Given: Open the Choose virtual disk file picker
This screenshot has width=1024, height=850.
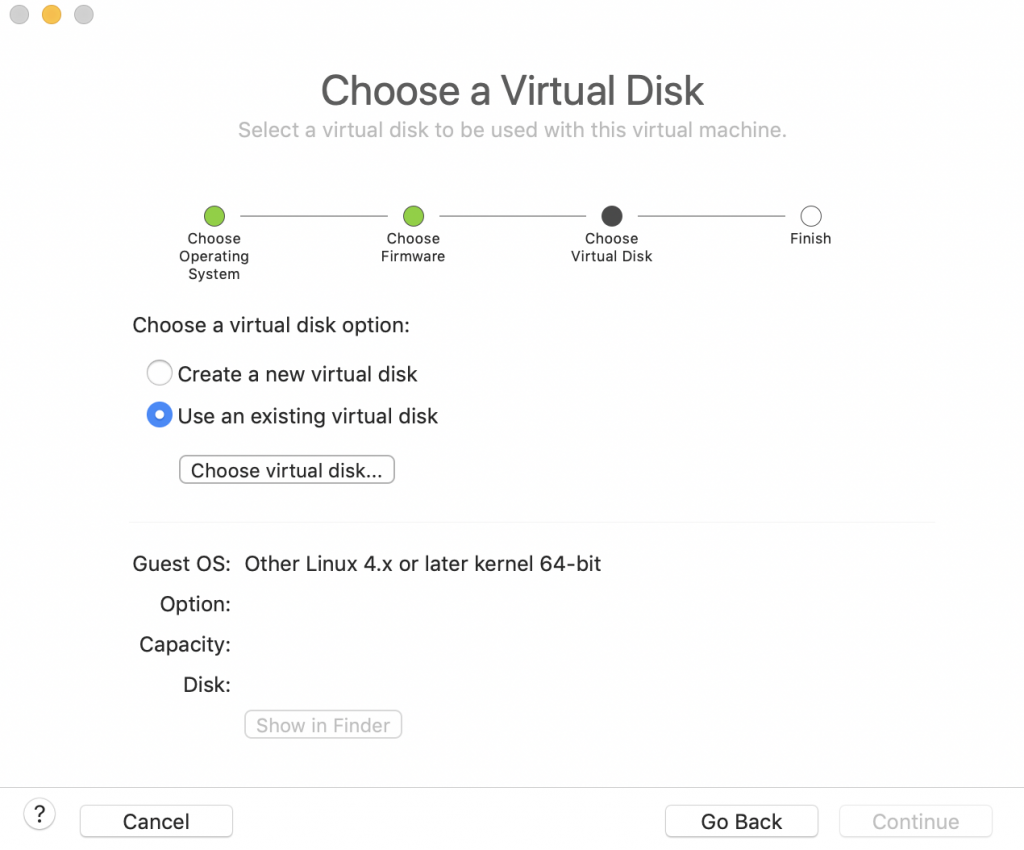Looking at the screenshot, I should coord(287,470).
